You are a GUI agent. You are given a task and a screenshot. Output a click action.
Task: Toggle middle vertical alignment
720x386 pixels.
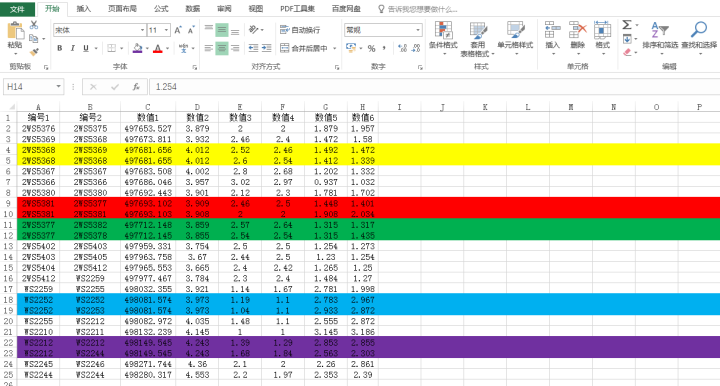pos(222,30)
